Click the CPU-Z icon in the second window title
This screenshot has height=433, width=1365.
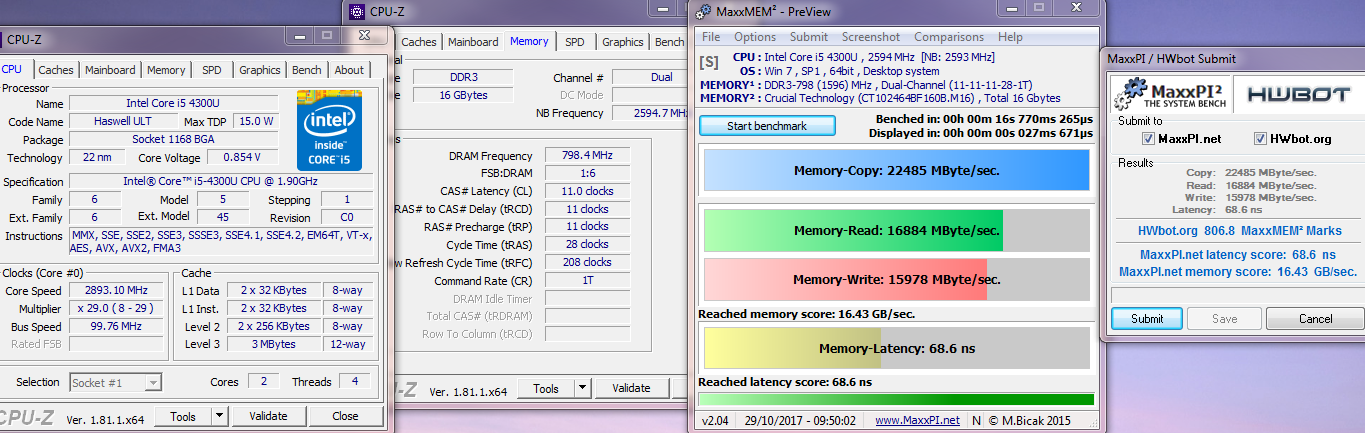[358, 12]
